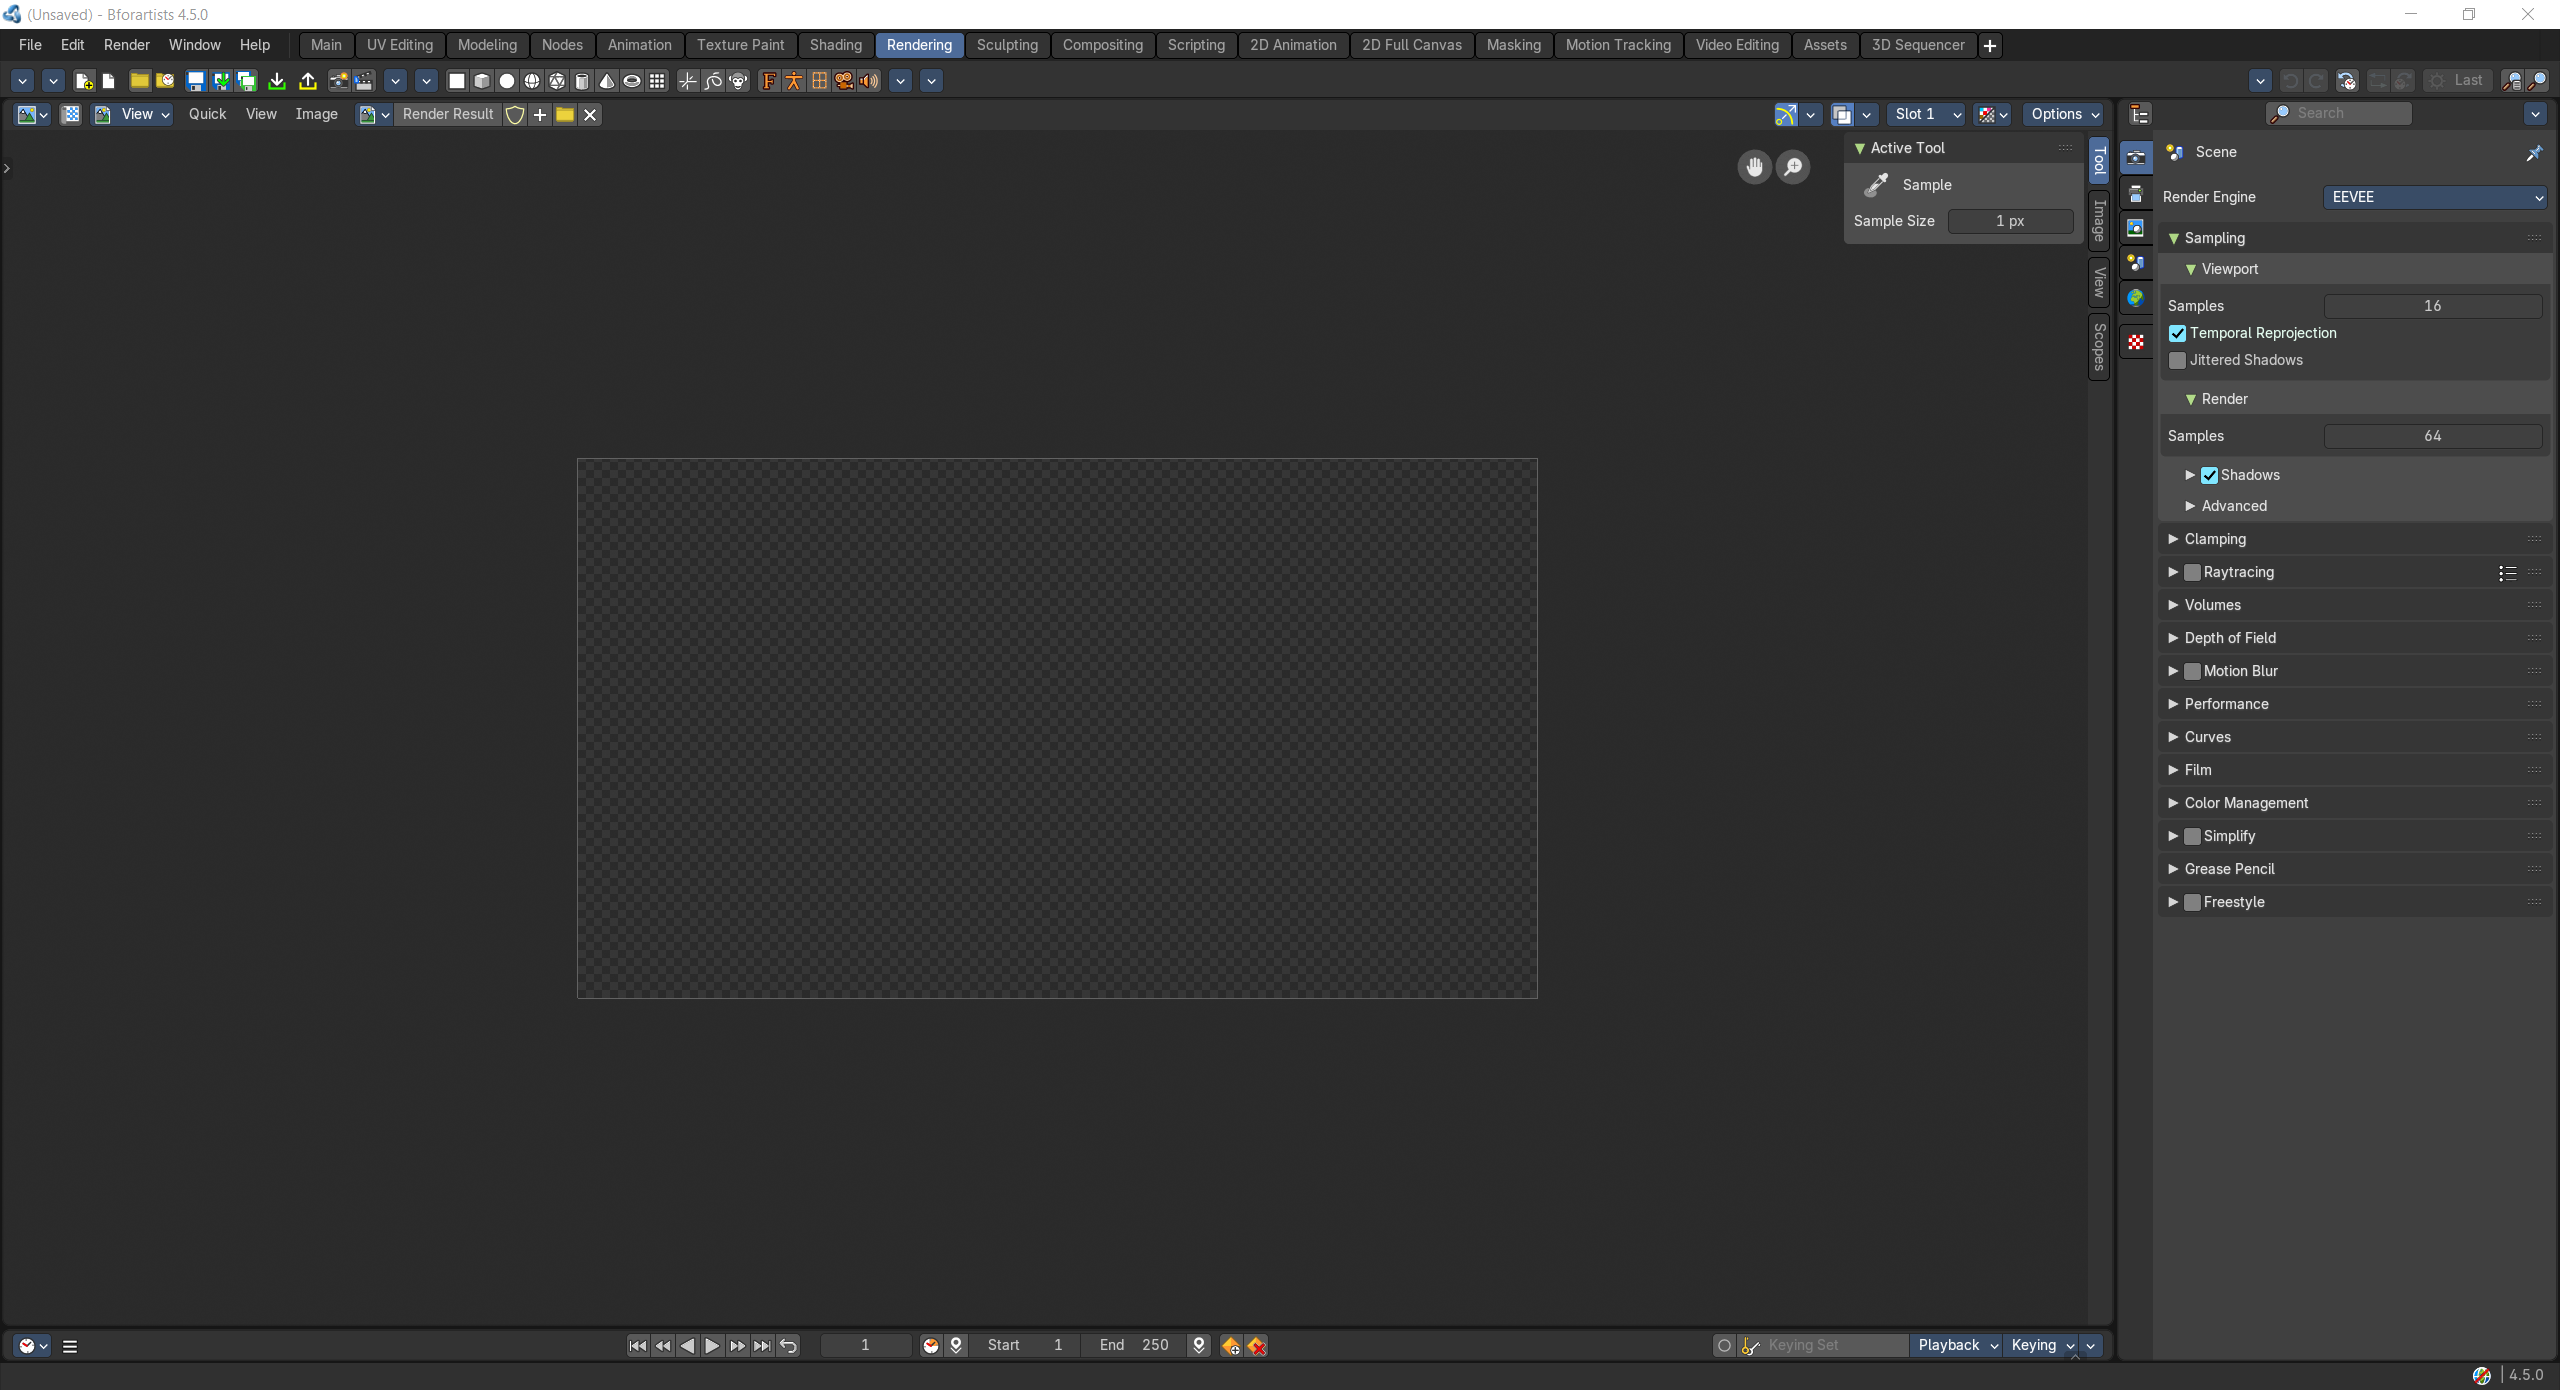Click the zoom magnifier gizmo
Image resolution: width=2560 pixels, height=1390 pixels.
click(x=1793, y=167)
